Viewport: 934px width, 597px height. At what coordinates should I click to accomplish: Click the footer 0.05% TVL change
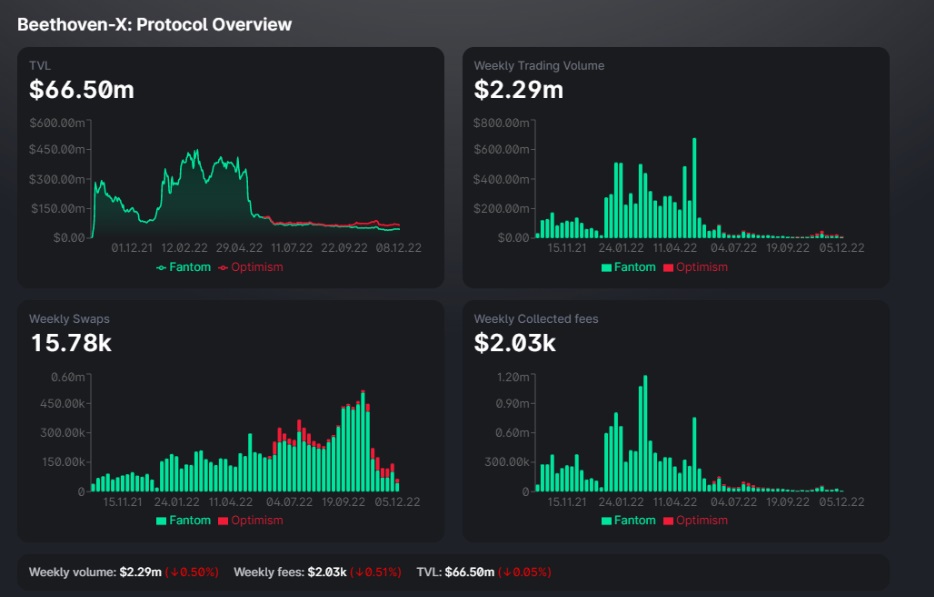click(525, 572)
